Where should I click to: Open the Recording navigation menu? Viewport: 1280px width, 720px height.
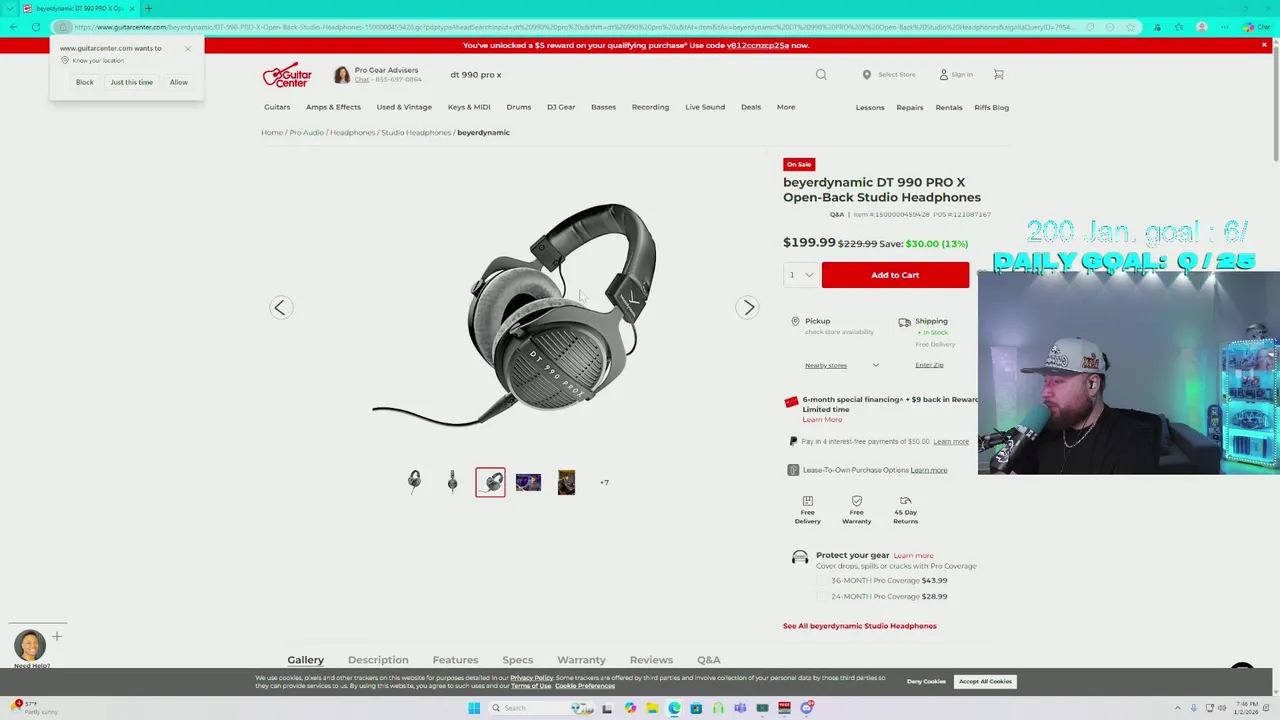[650, 107]
